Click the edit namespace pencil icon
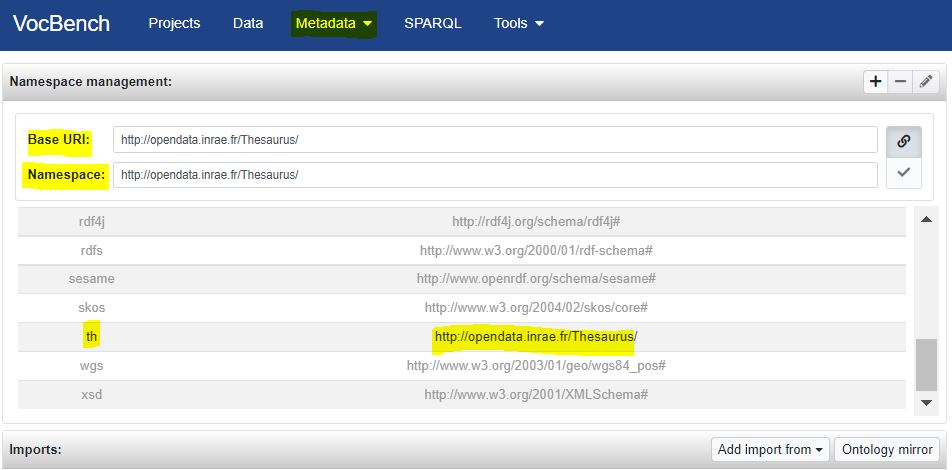 coord(926,82)
